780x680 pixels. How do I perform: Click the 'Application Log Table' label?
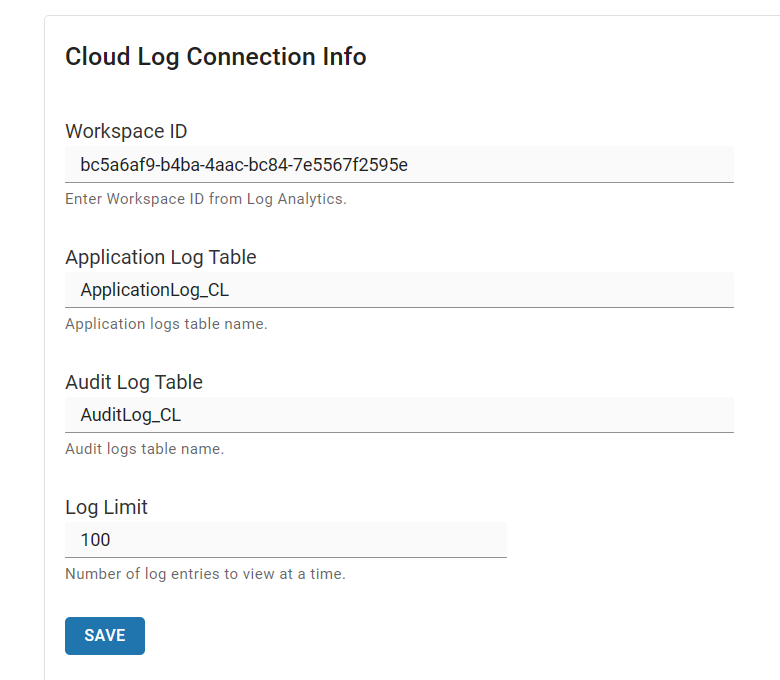[161, 258]
